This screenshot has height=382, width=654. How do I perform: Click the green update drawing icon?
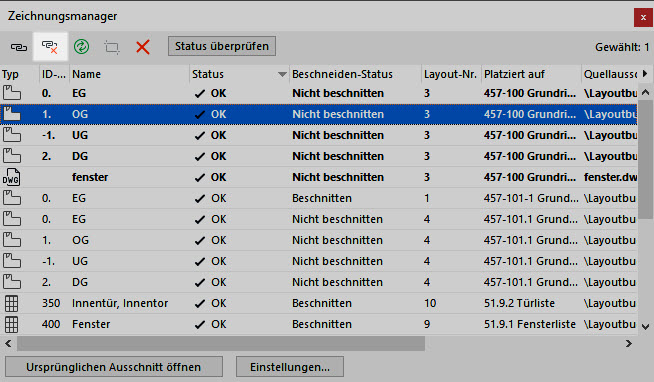[x=81, y=46]
